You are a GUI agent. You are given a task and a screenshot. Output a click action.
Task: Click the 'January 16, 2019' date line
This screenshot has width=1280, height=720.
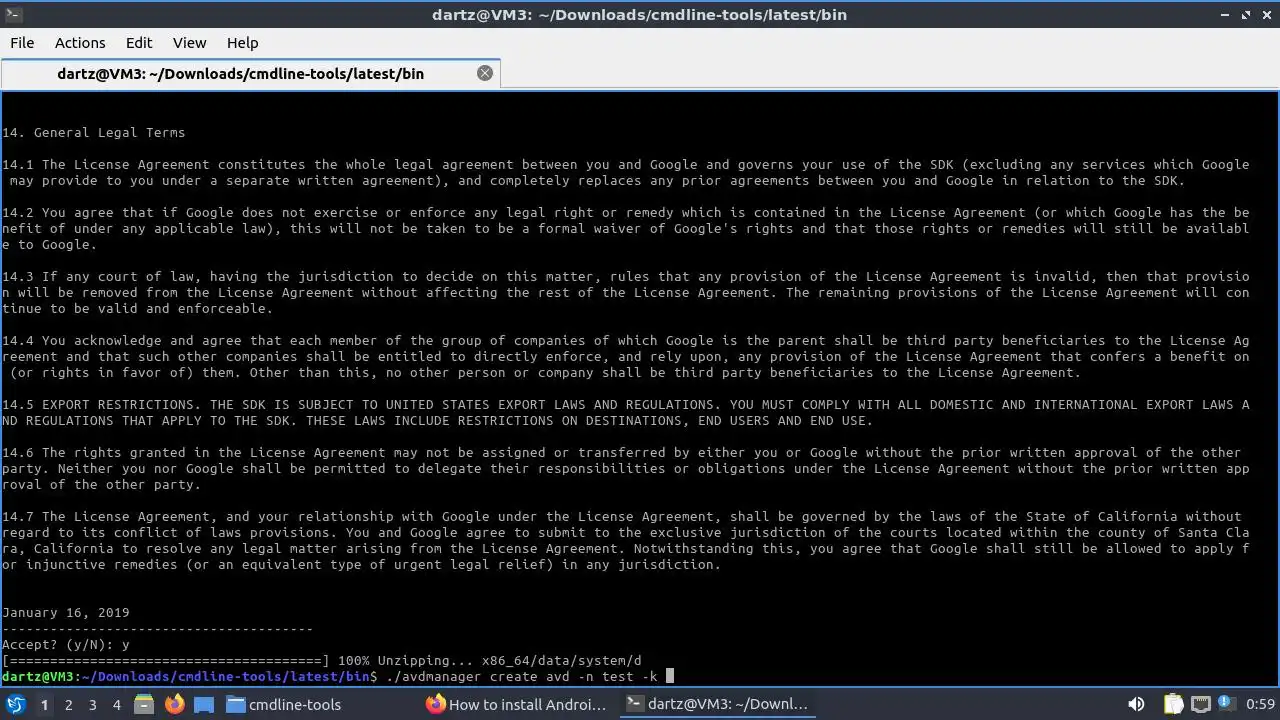[x=66, y=613]
